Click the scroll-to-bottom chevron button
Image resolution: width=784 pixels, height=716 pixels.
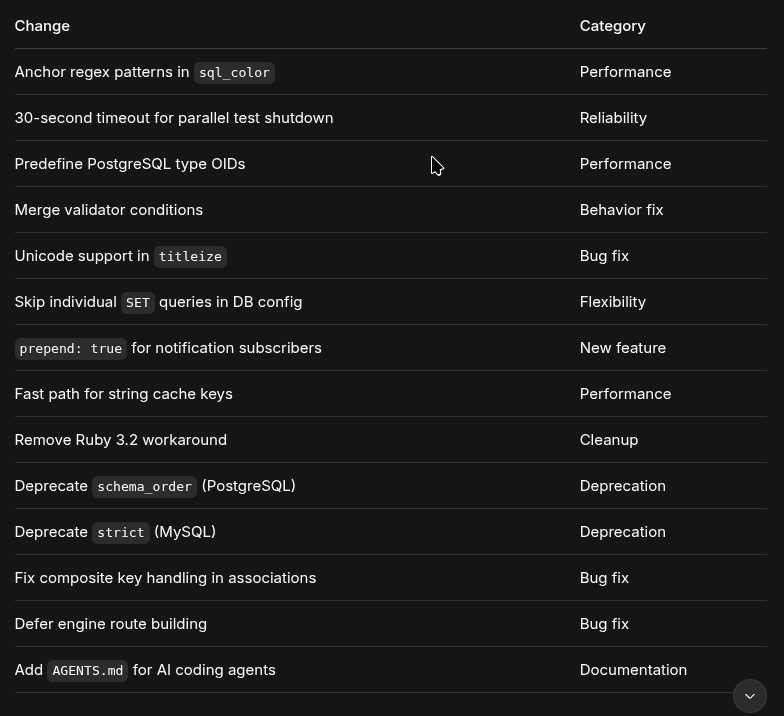tap(750, 696)
